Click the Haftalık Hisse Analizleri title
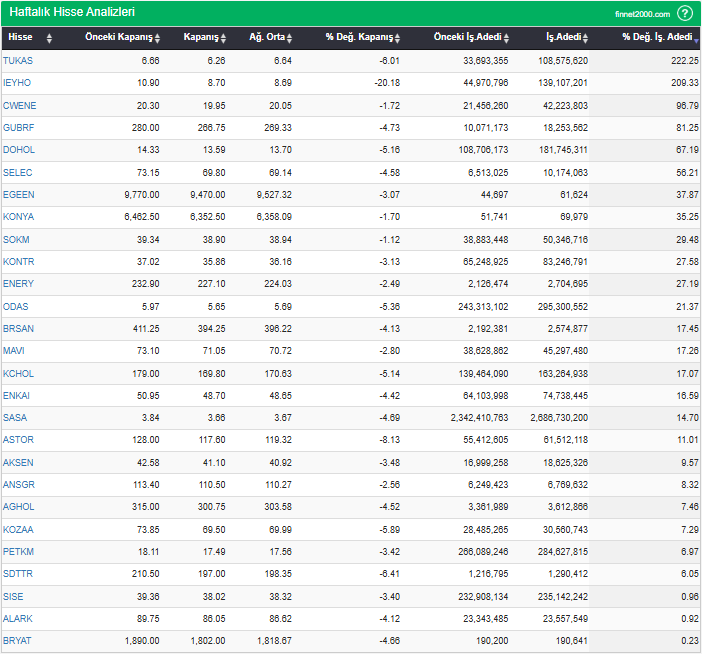 pyautogui.click(x=72, y=13)
